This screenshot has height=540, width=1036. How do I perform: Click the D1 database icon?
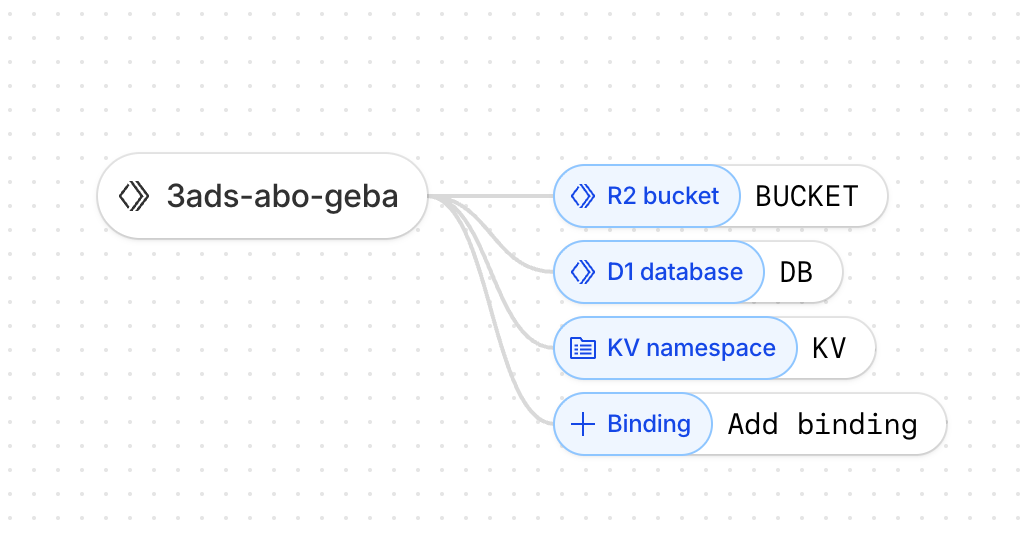pos(583,272)
